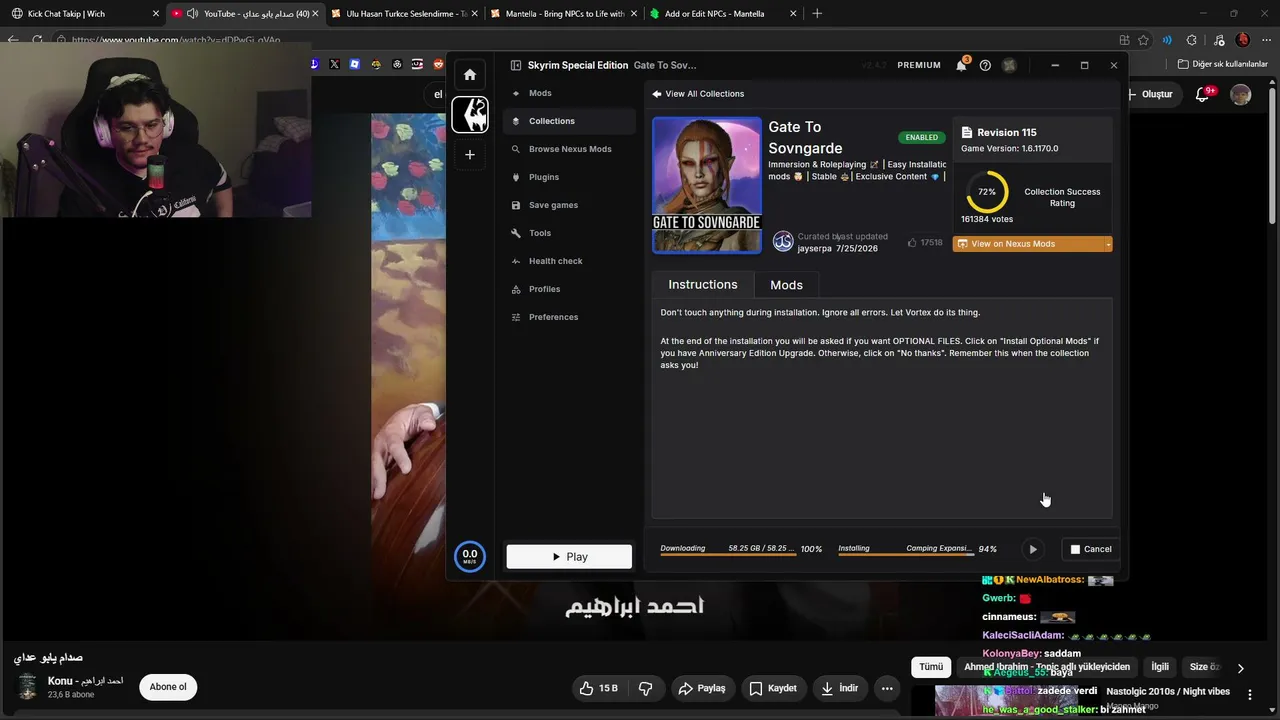The width and height of the screenshot is (1280, 720).
Task: Click the green ENABLED badge
Action: coord(921,137)
